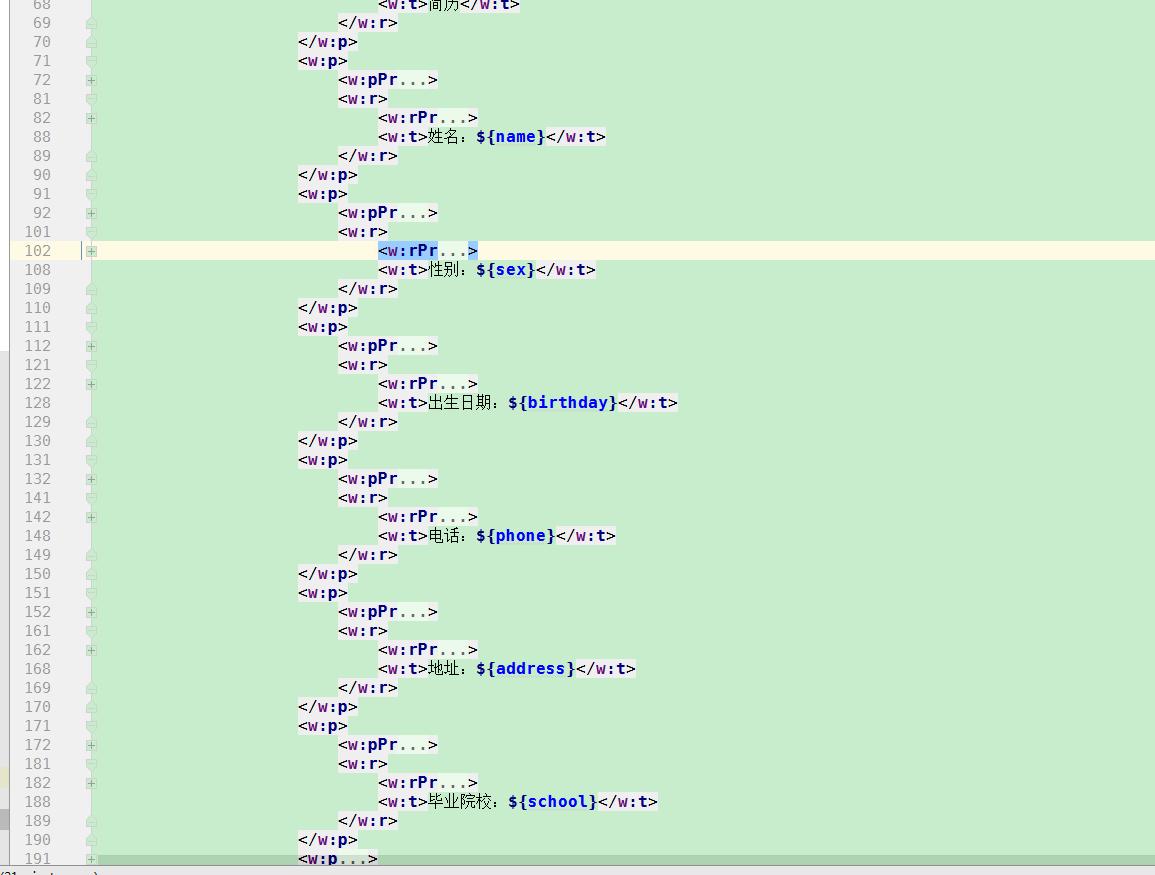Collapse w:r block at line 121
Image resolution: width=1155 pixels, height=875 pixels.
(91, 365)
